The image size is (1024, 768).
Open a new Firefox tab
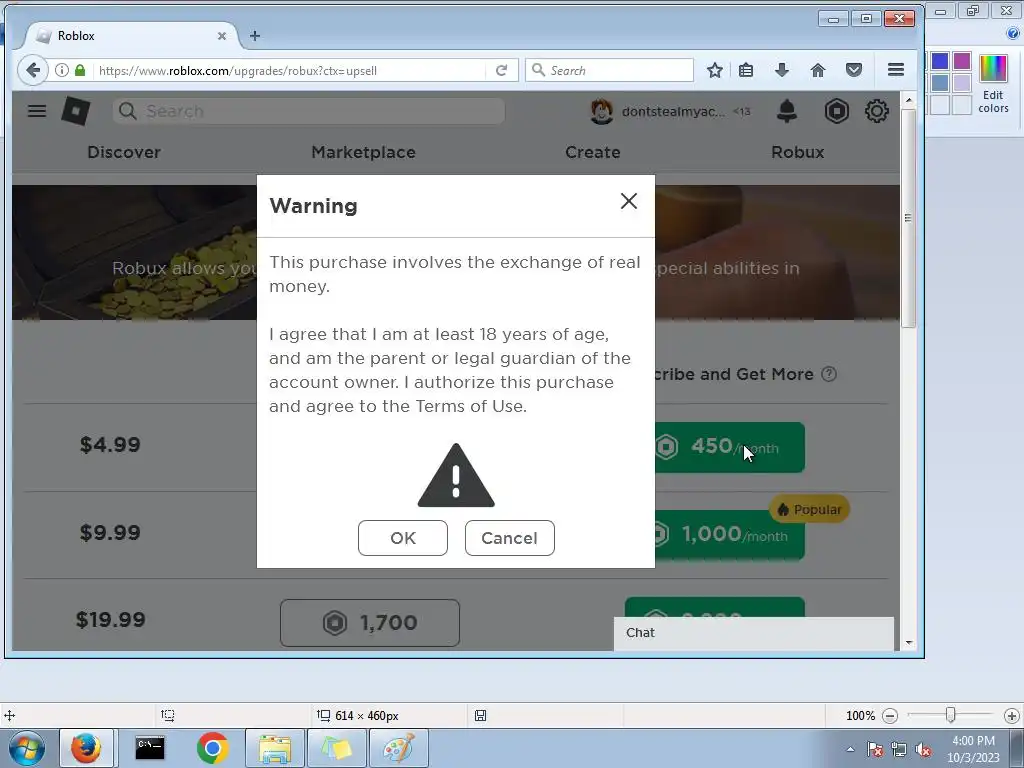coord(255,36)
